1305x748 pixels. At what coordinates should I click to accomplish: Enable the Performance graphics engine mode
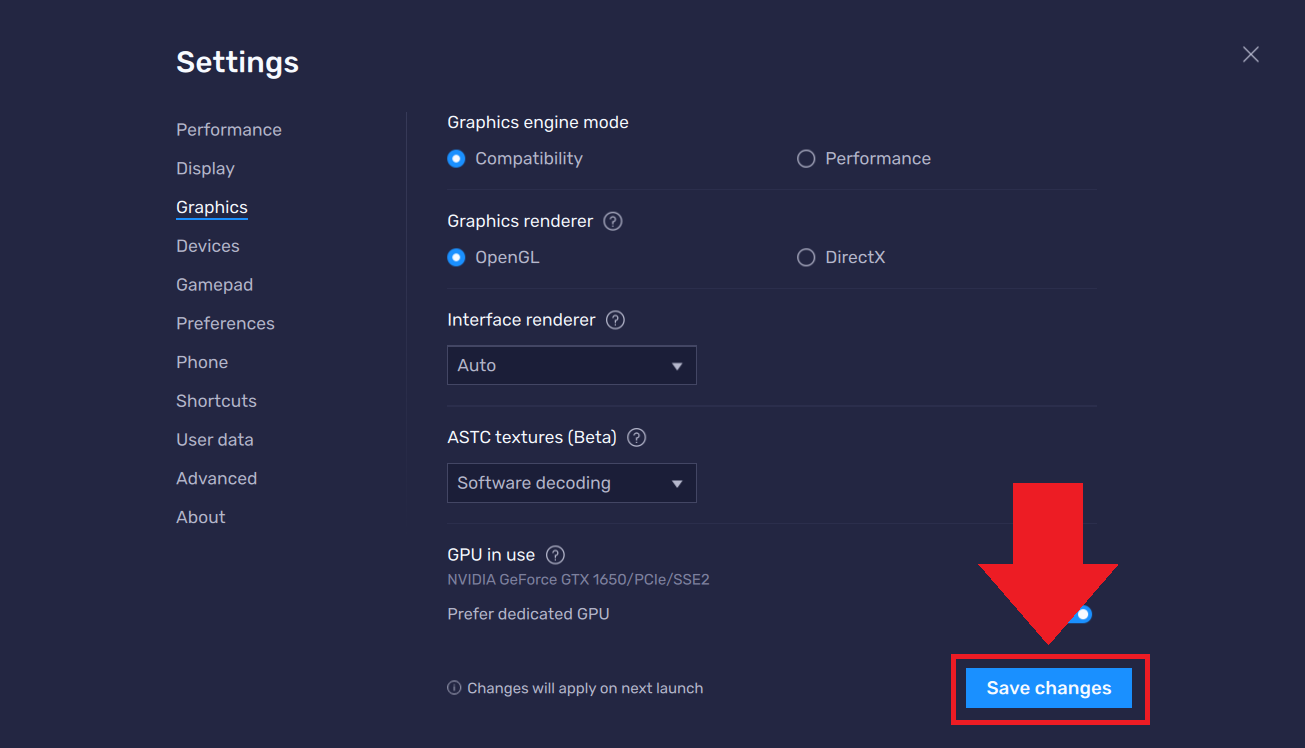coord(806,158)
